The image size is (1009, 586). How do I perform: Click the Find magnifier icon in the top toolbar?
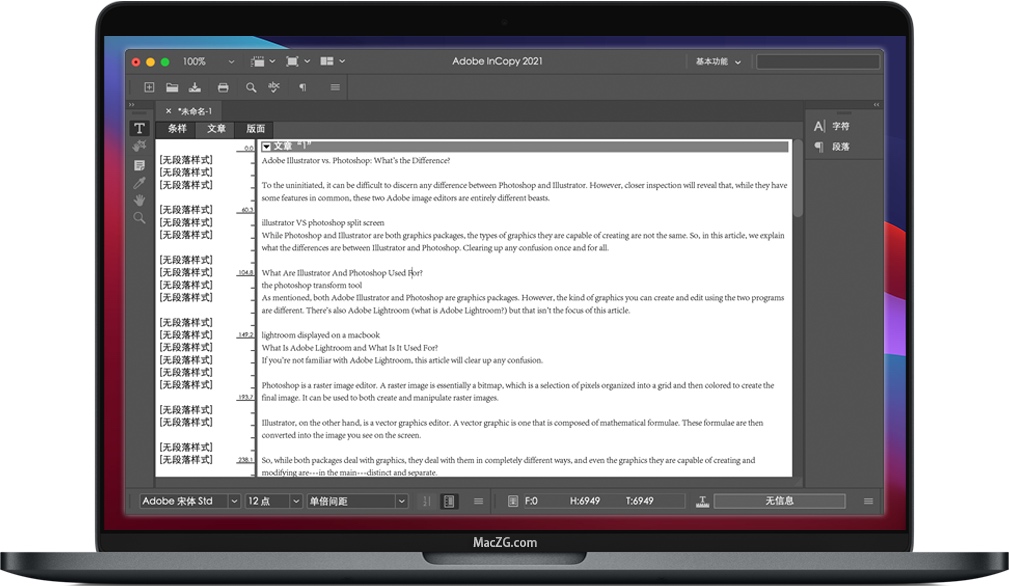(251, 87)
